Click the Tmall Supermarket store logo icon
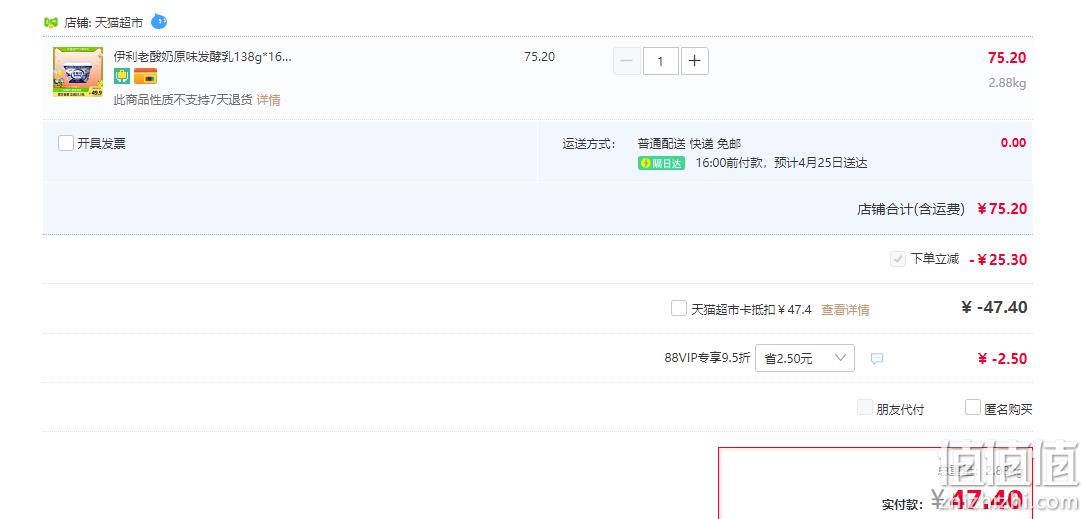The height and width of the screenshot is (519, 1088). pos(51,22)
